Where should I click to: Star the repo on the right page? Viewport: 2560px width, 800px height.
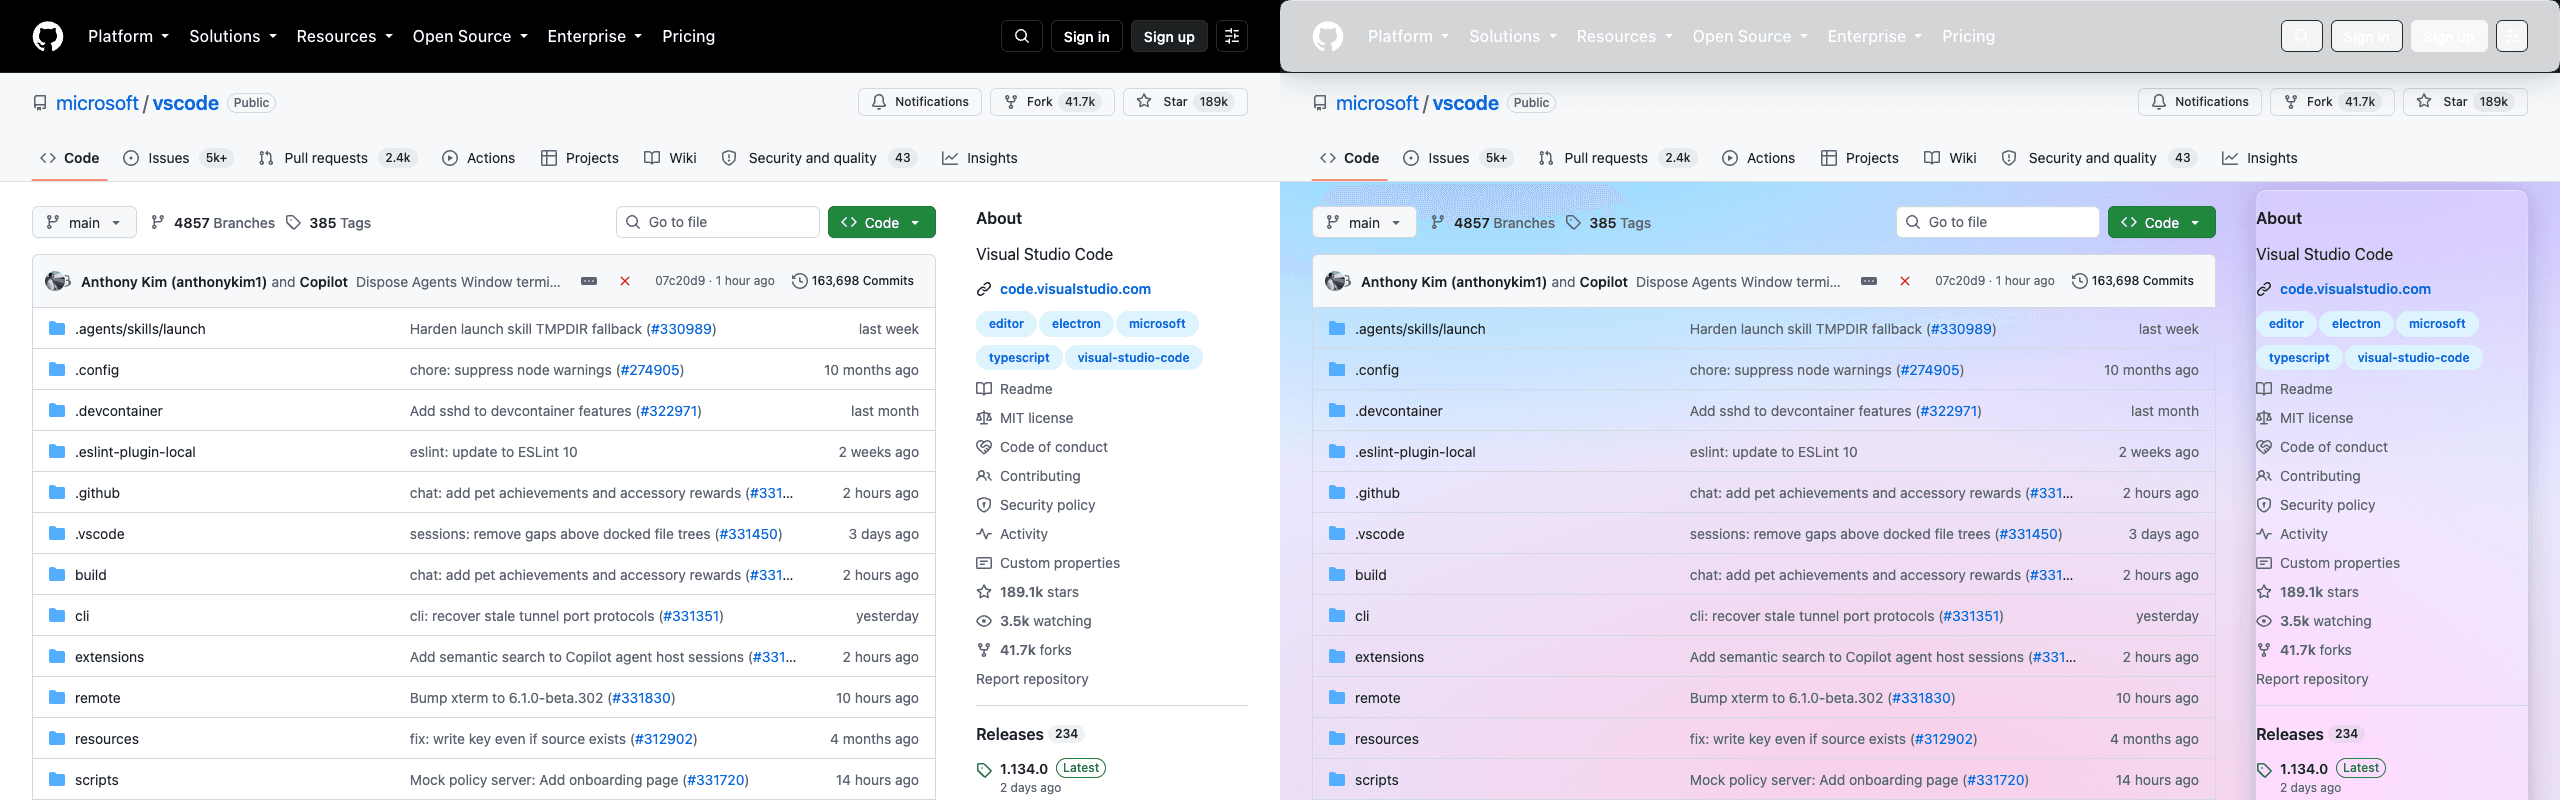point(2465,102)
